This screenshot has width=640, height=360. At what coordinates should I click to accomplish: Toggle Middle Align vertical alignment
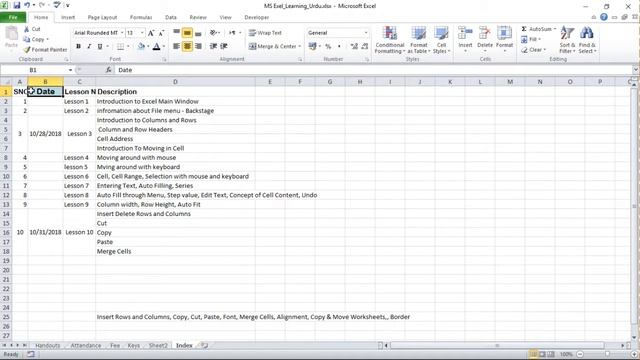(187, 33)
